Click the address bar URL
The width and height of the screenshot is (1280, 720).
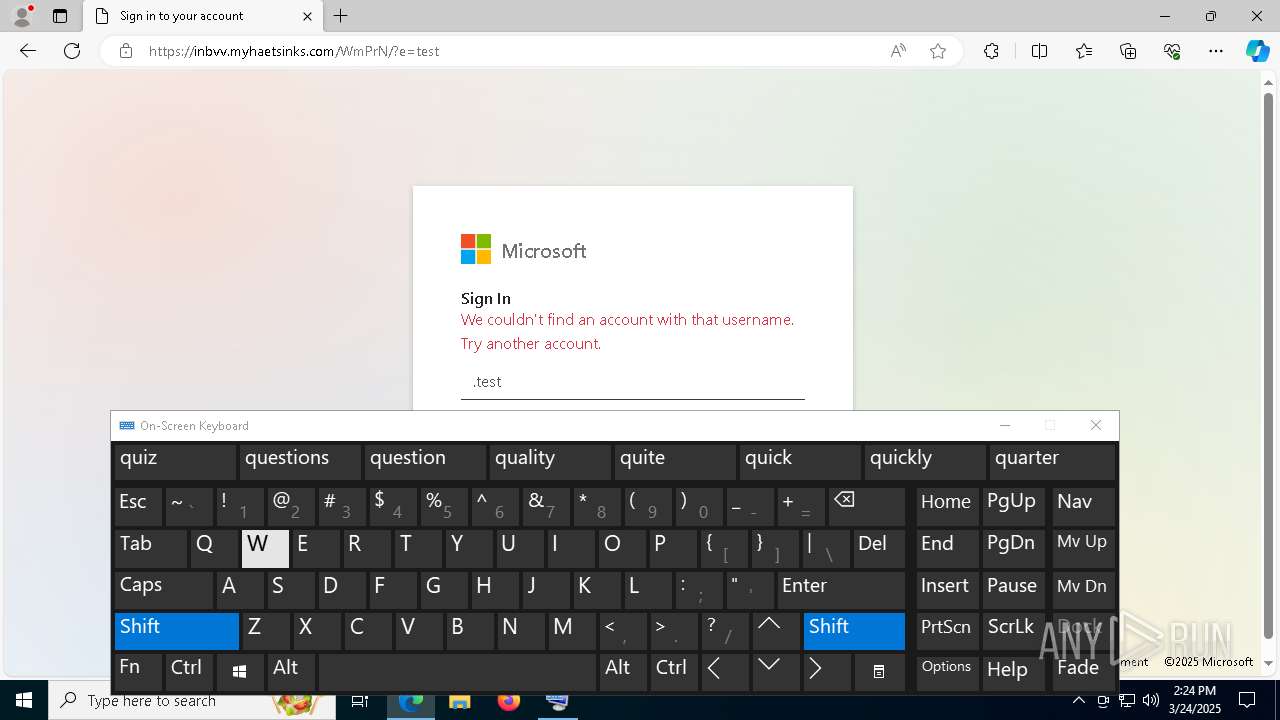(294, 51)
